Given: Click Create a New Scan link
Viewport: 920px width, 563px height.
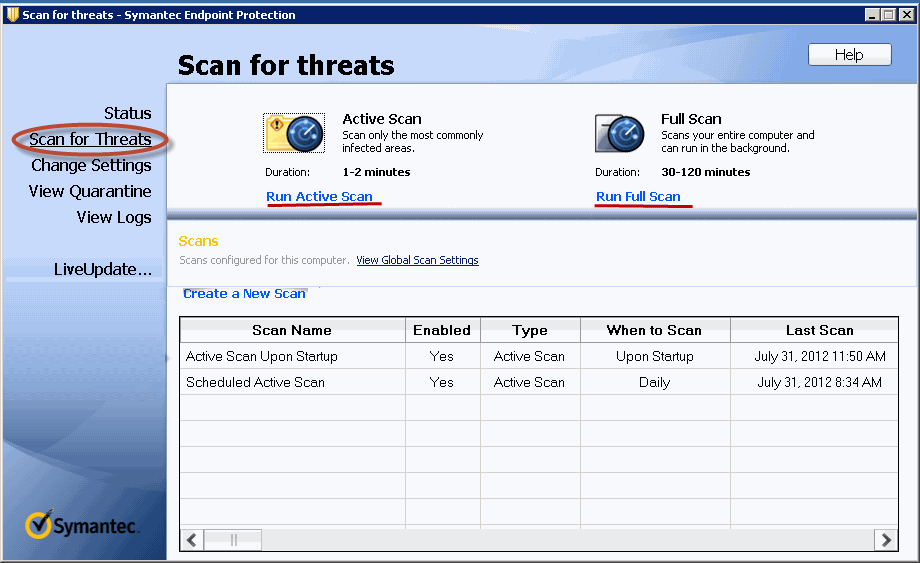Looking at the screenshot, I should pyautogui.click(x=244, y=293).
